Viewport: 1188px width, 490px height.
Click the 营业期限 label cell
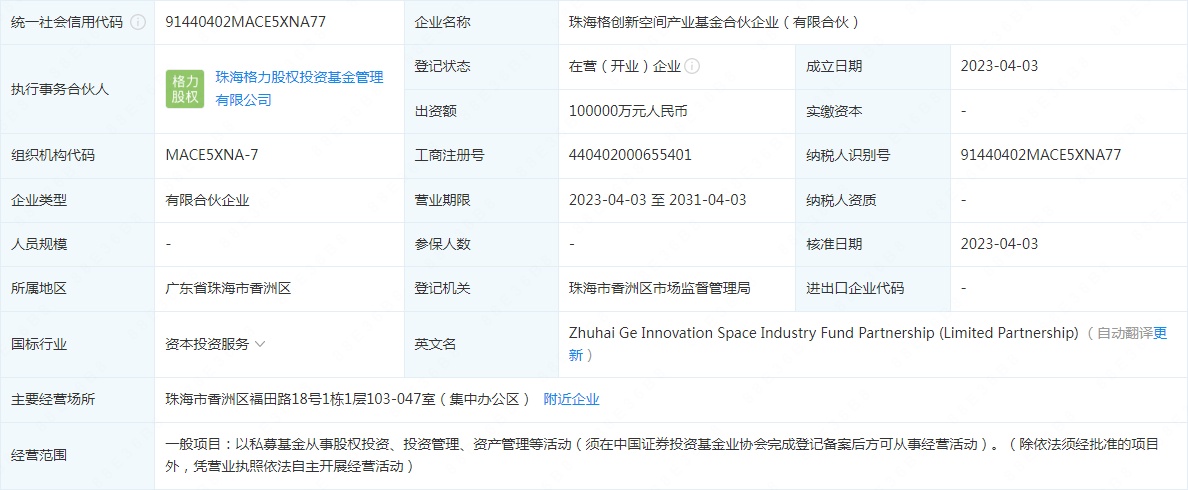[481, 201]
